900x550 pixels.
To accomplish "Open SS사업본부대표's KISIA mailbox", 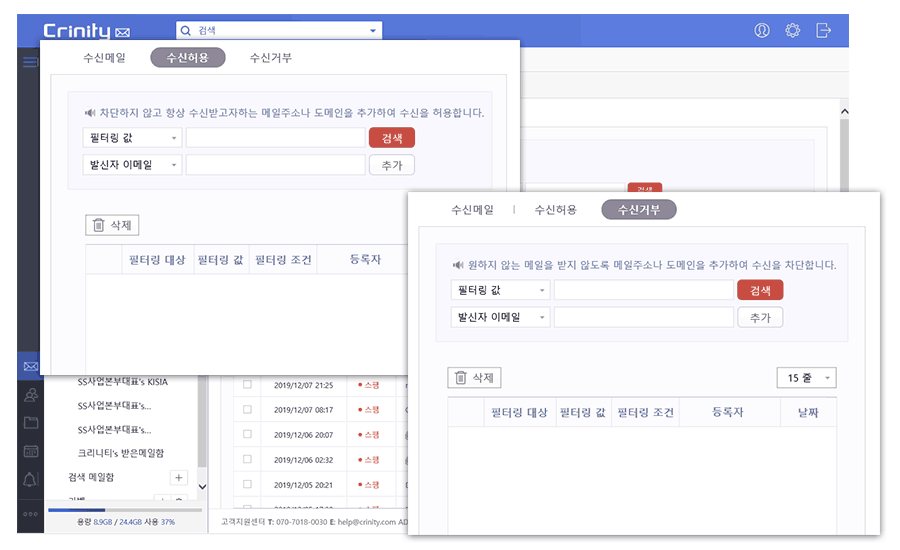I will pyautogui.click(x=123, y=382).
